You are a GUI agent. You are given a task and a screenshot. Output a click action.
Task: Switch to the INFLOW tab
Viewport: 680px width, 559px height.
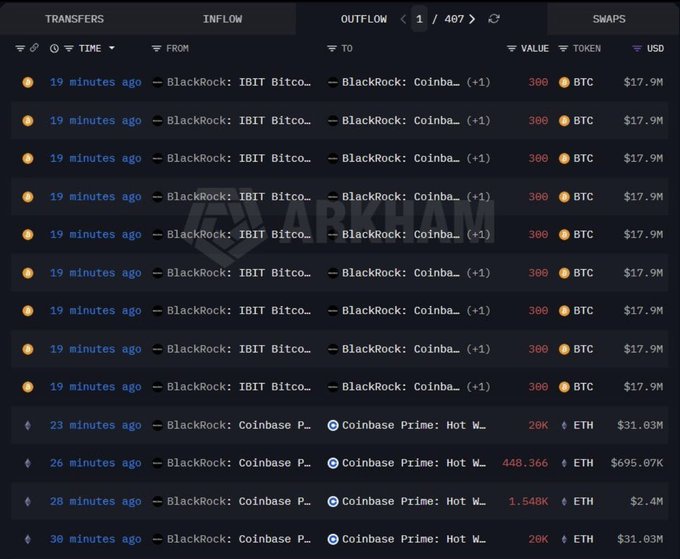222,19
